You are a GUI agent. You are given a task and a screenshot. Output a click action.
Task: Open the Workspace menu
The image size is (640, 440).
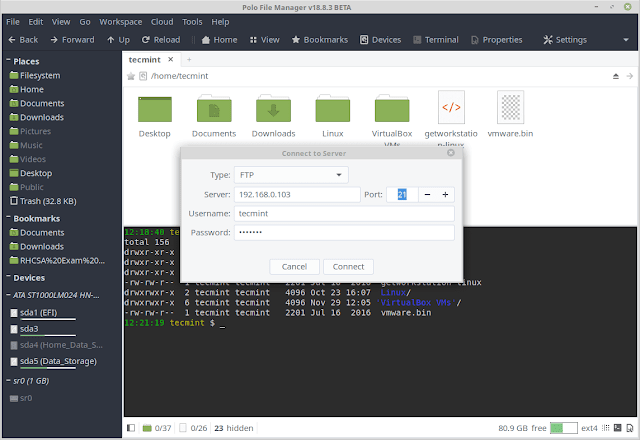tap(121, 22)
